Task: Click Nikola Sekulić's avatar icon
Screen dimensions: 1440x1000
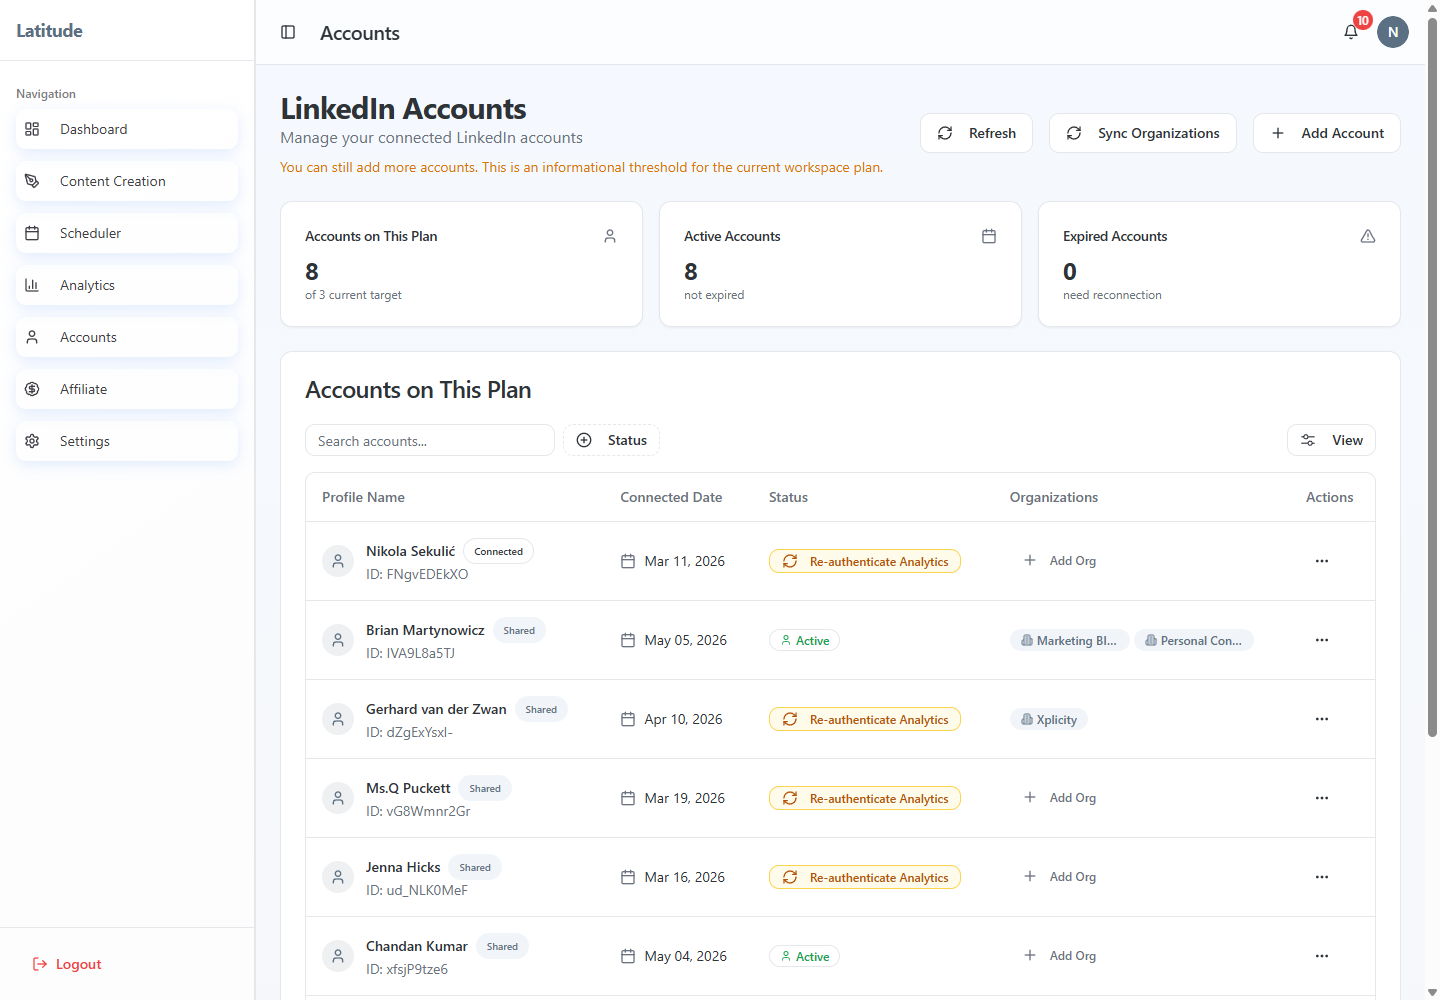Action: pyautogui.click(x=338, y=561)
